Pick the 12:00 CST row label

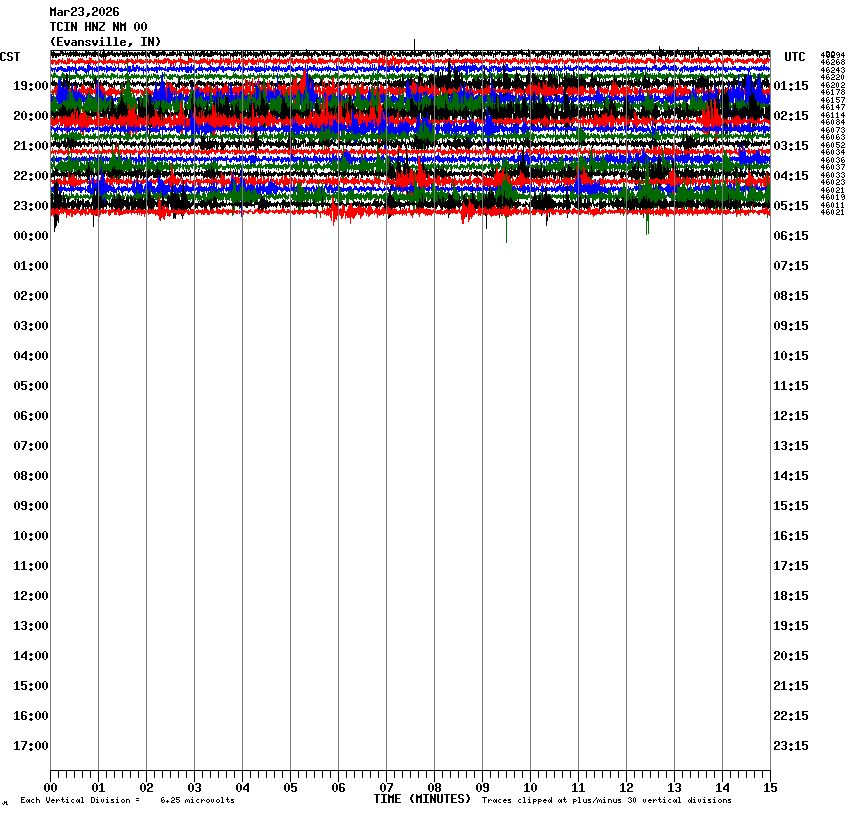click(31, 596)
